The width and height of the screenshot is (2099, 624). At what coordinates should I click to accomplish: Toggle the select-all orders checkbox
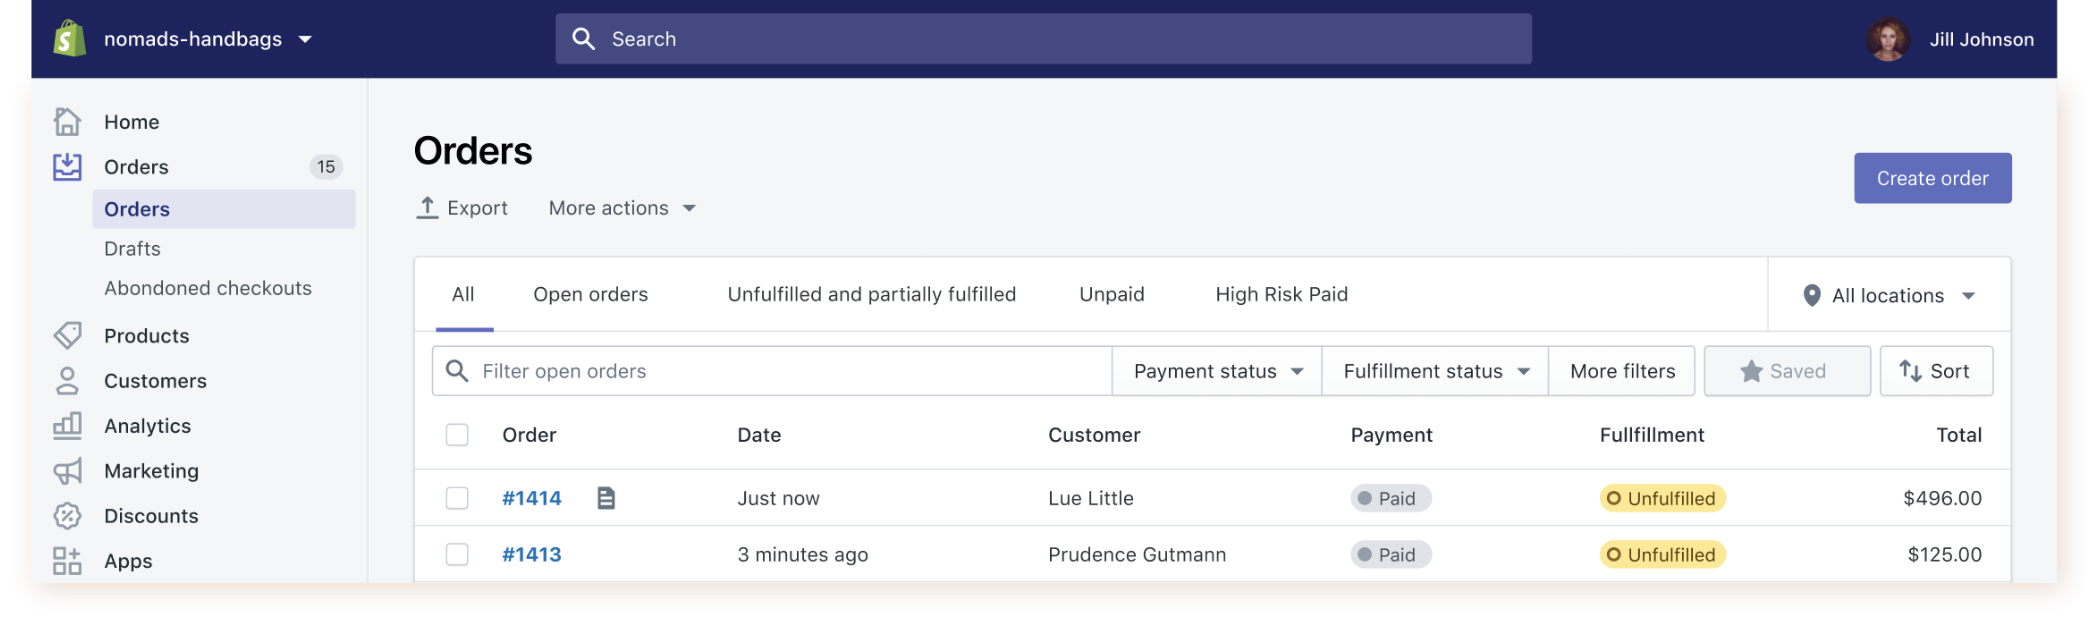coord(457,435)
